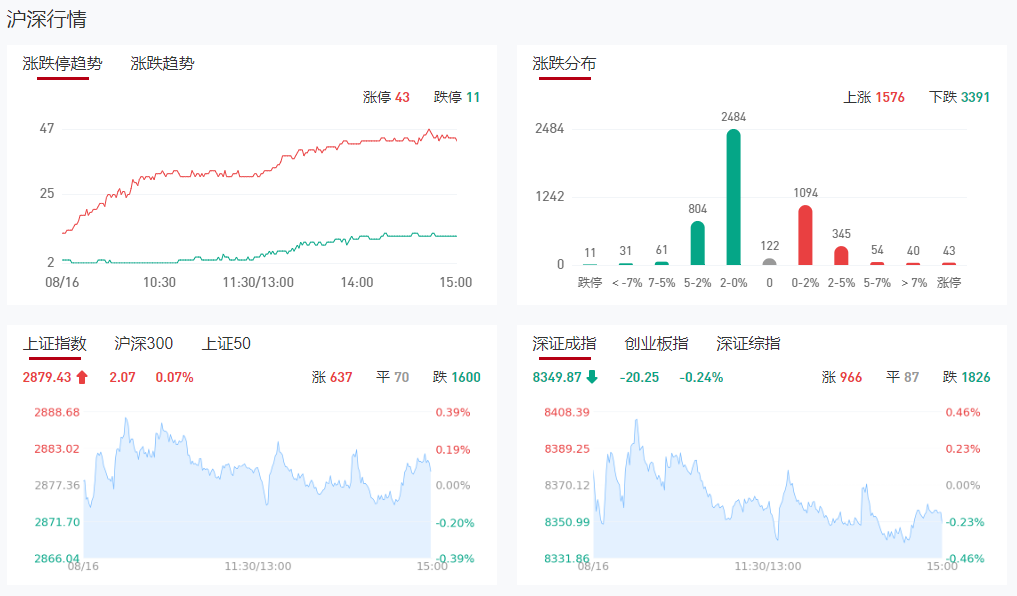Click the gray 122 flat bar
The image size is (1017, 596).
769,262
